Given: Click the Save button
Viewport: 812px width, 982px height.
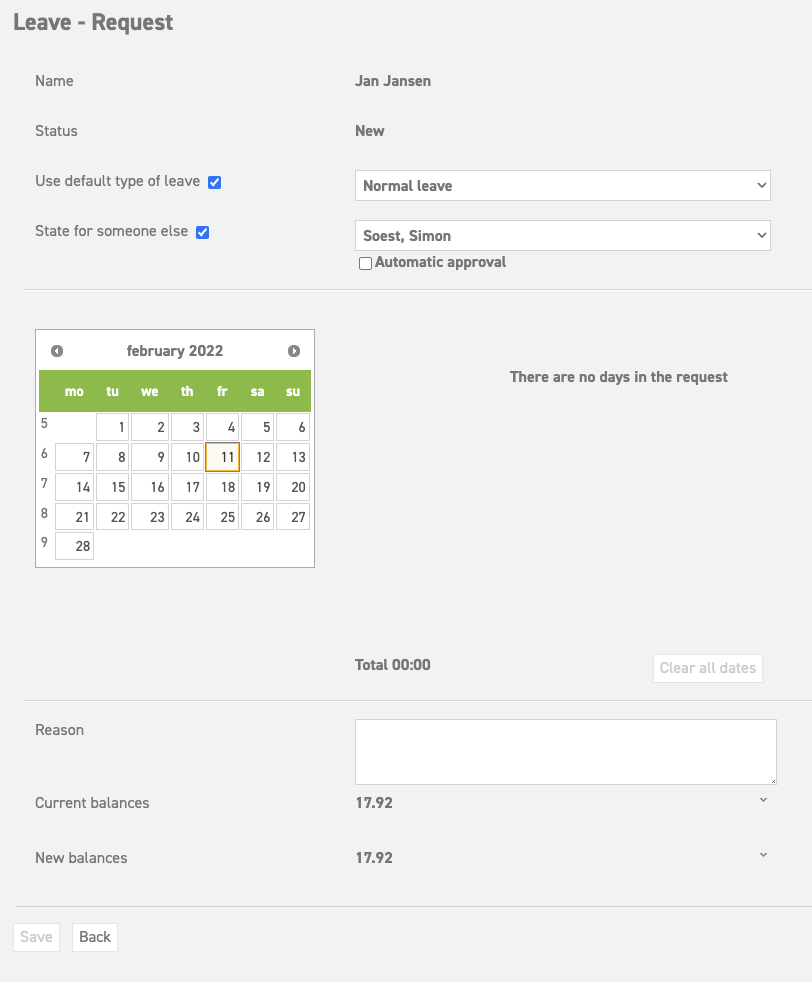Looking at the screenshot, I should click(35, 937).
